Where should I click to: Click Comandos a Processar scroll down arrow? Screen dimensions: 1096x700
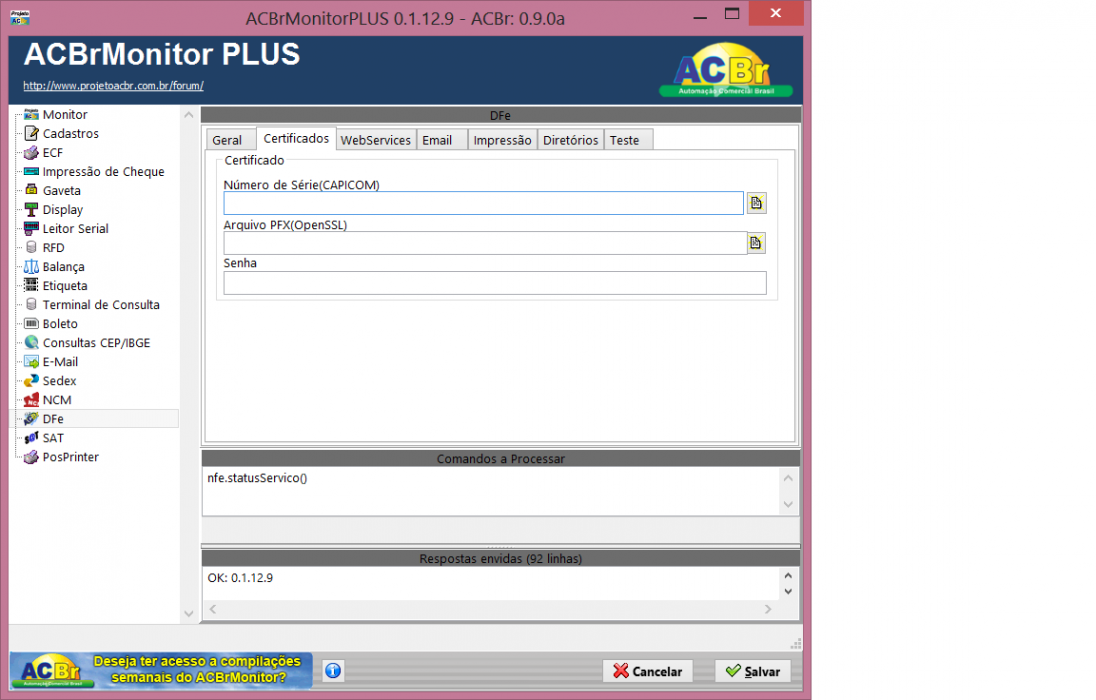pyautogui.click(x=788, y=504)
